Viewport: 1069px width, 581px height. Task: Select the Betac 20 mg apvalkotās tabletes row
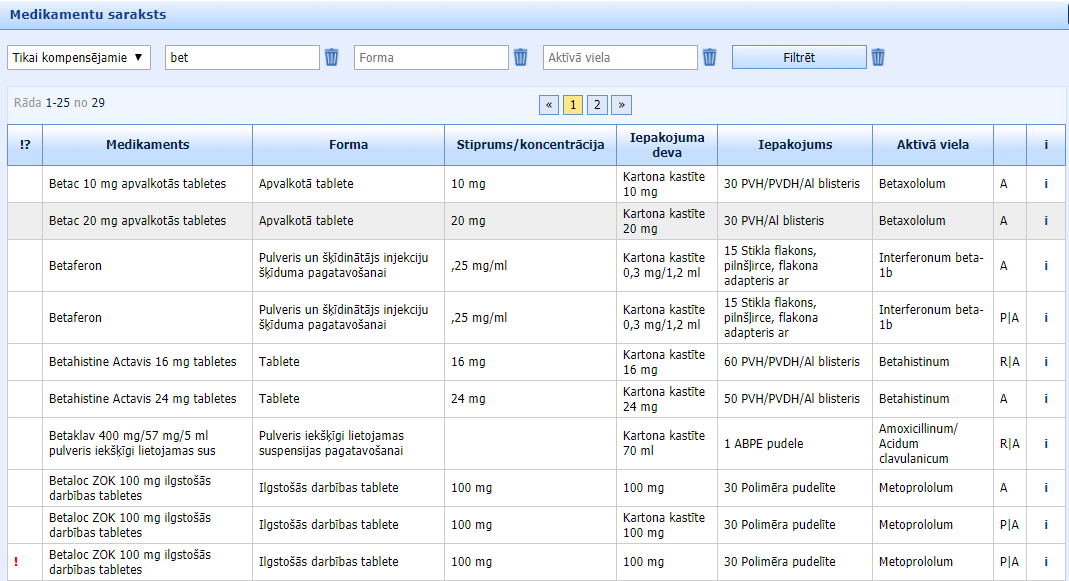[x=138, y=221]
